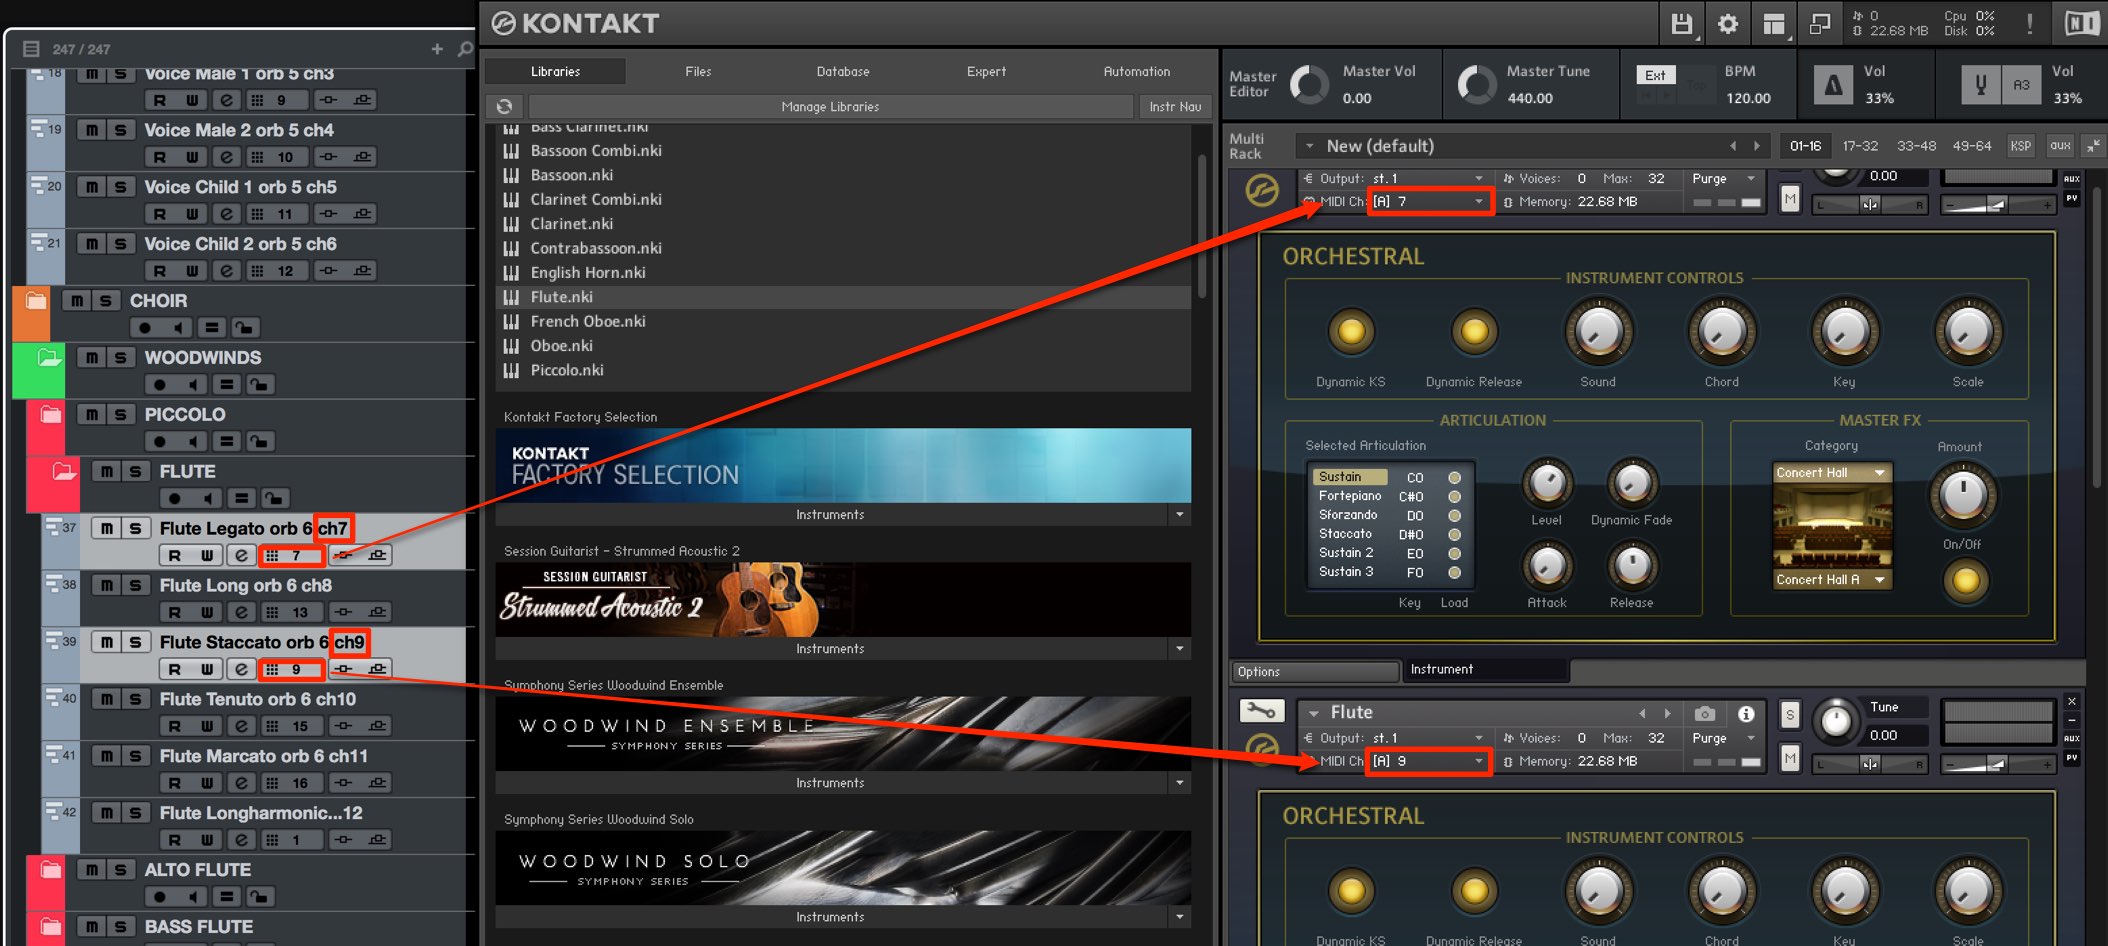Open the workspace layout panel icon
The height and width of the screenshot is (946, 2108).
1774,24
